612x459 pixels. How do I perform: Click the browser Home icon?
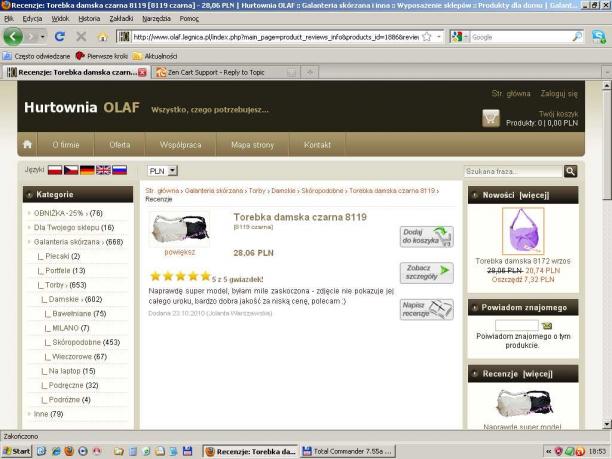tap(103, 37)
